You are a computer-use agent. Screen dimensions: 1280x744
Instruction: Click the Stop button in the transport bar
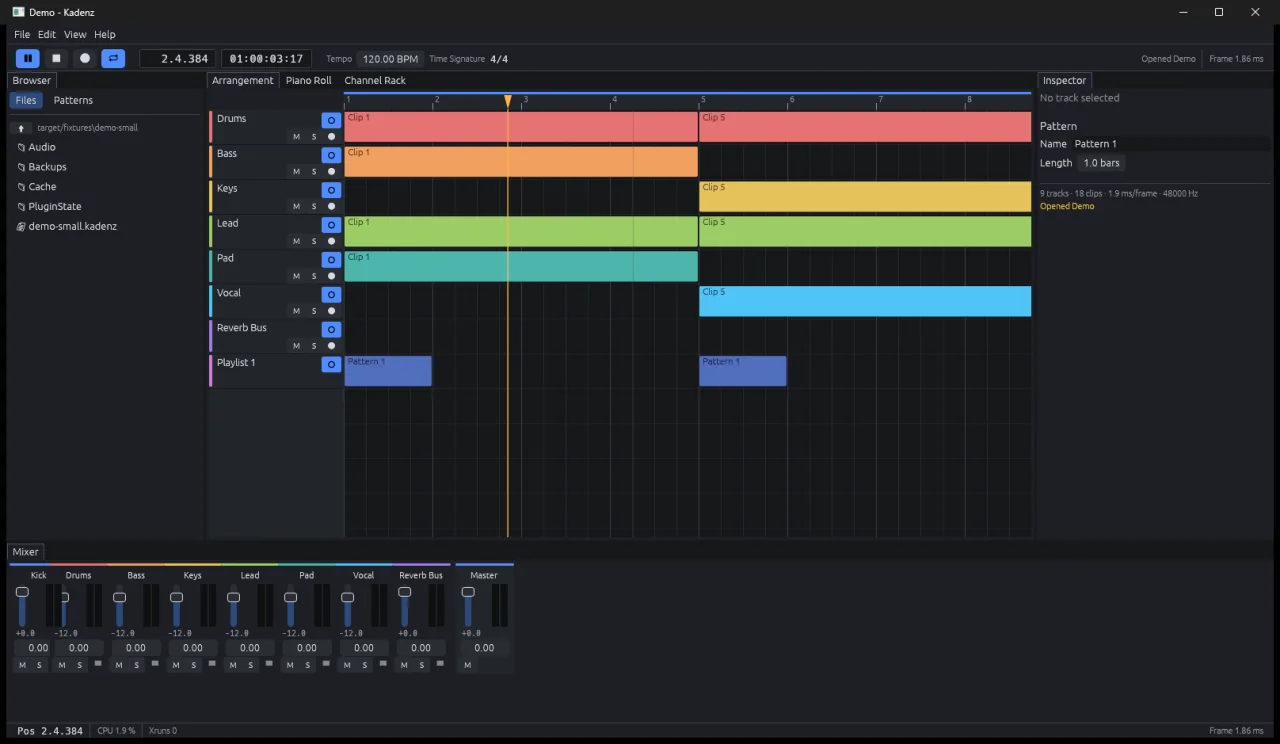pyautogui.click(x=56, y=59)
